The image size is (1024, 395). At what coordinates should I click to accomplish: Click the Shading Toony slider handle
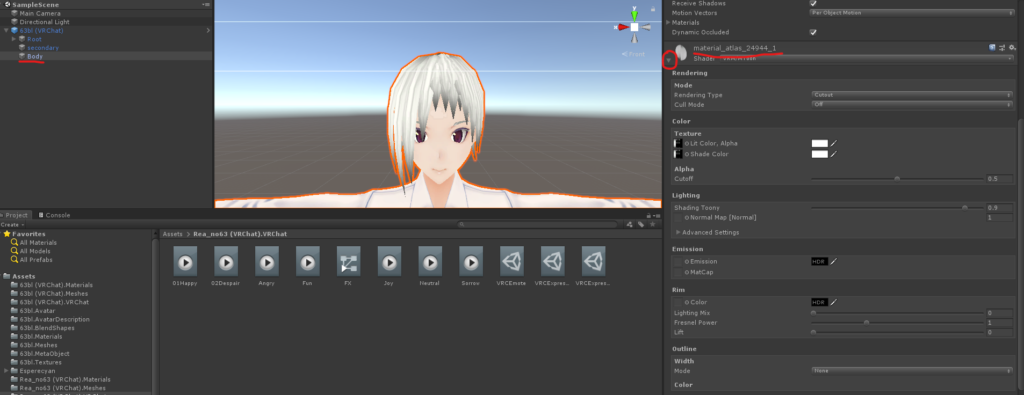(x=965, y=207)
